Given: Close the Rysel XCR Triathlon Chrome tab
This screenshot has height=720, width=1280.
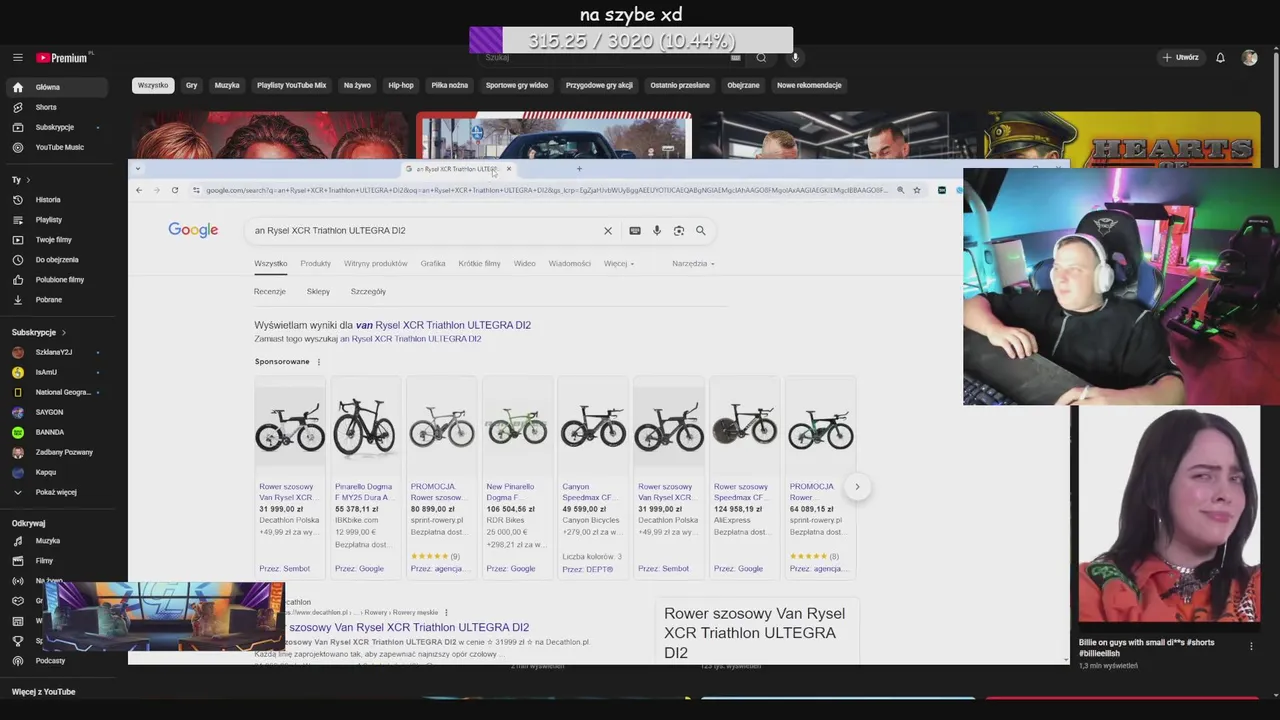Looking at the screenshot, I should [508, 169].
